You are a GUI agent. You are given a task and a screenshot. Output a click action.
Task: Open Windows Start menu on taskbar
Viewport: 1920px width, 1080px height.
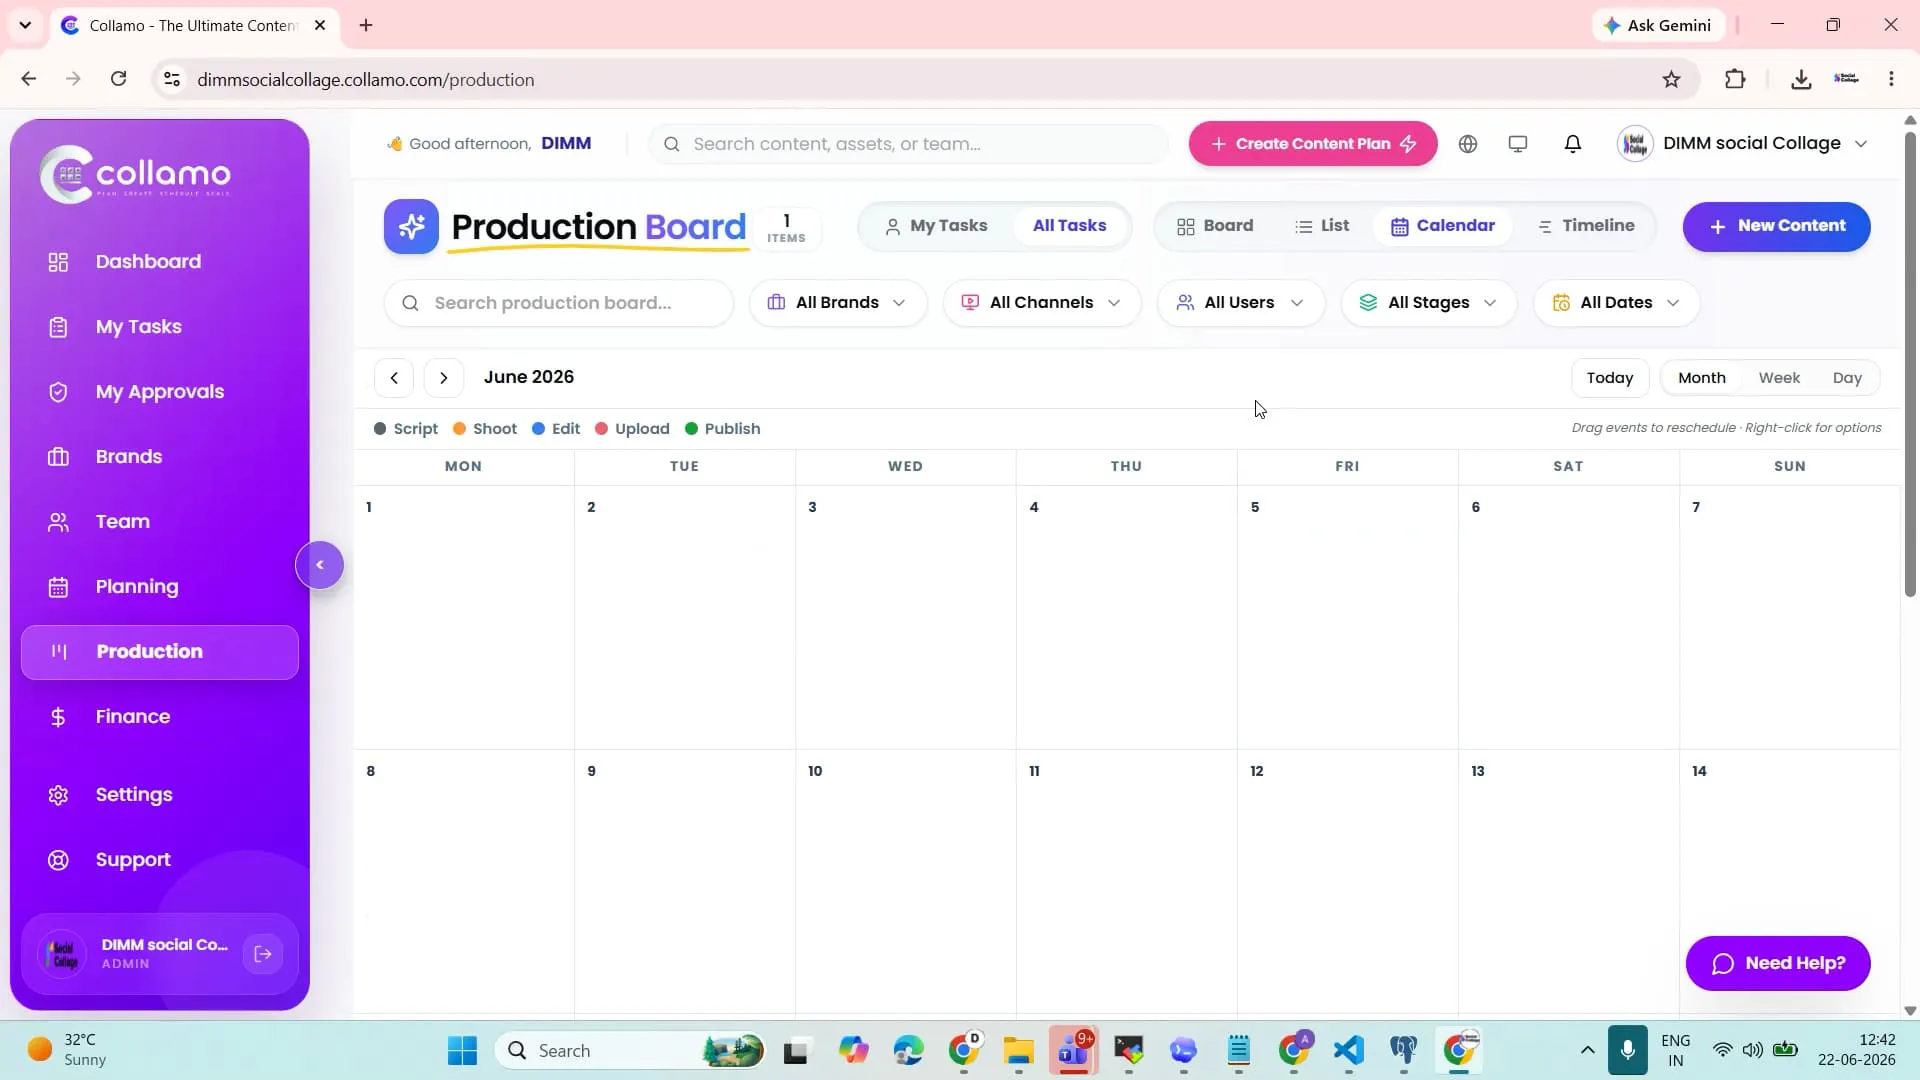coord(462,1051)
